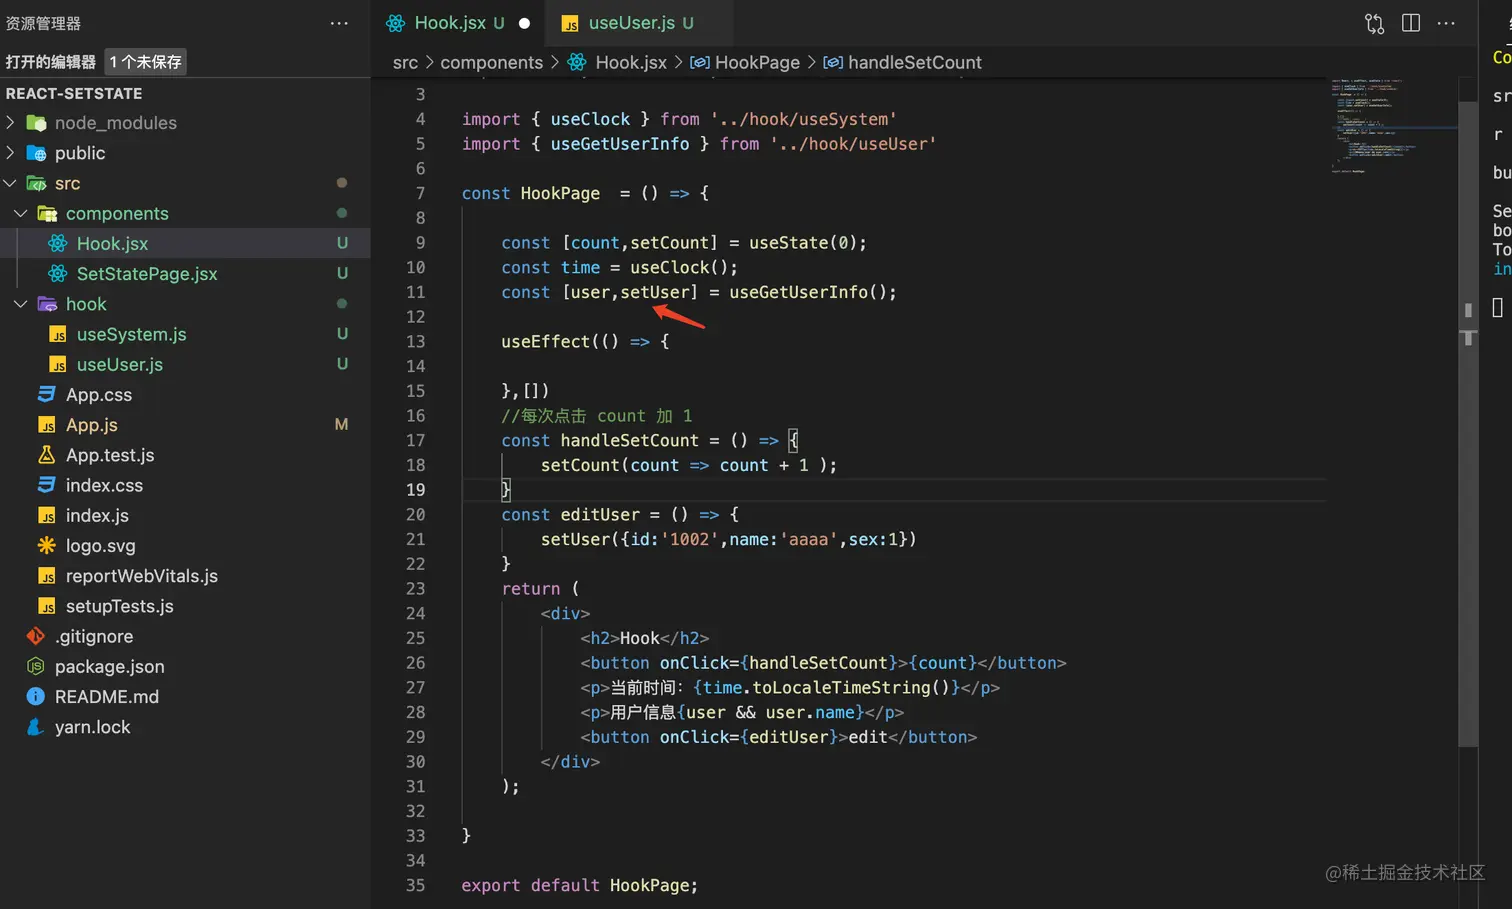Screen dimensions: 1512x909
Task: Open useSystem.js in the file tree
Action: (185, 334)
